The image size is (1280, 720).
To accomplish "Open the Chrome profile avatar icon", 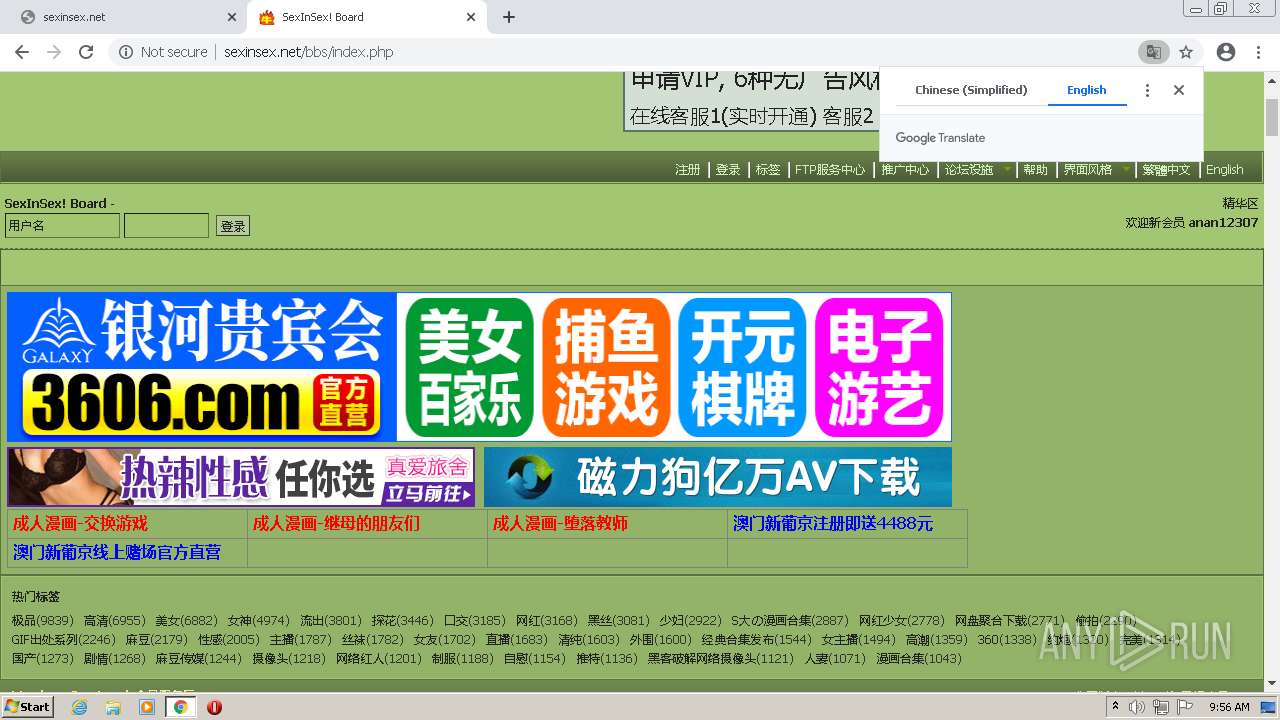I will (1226, 52).
